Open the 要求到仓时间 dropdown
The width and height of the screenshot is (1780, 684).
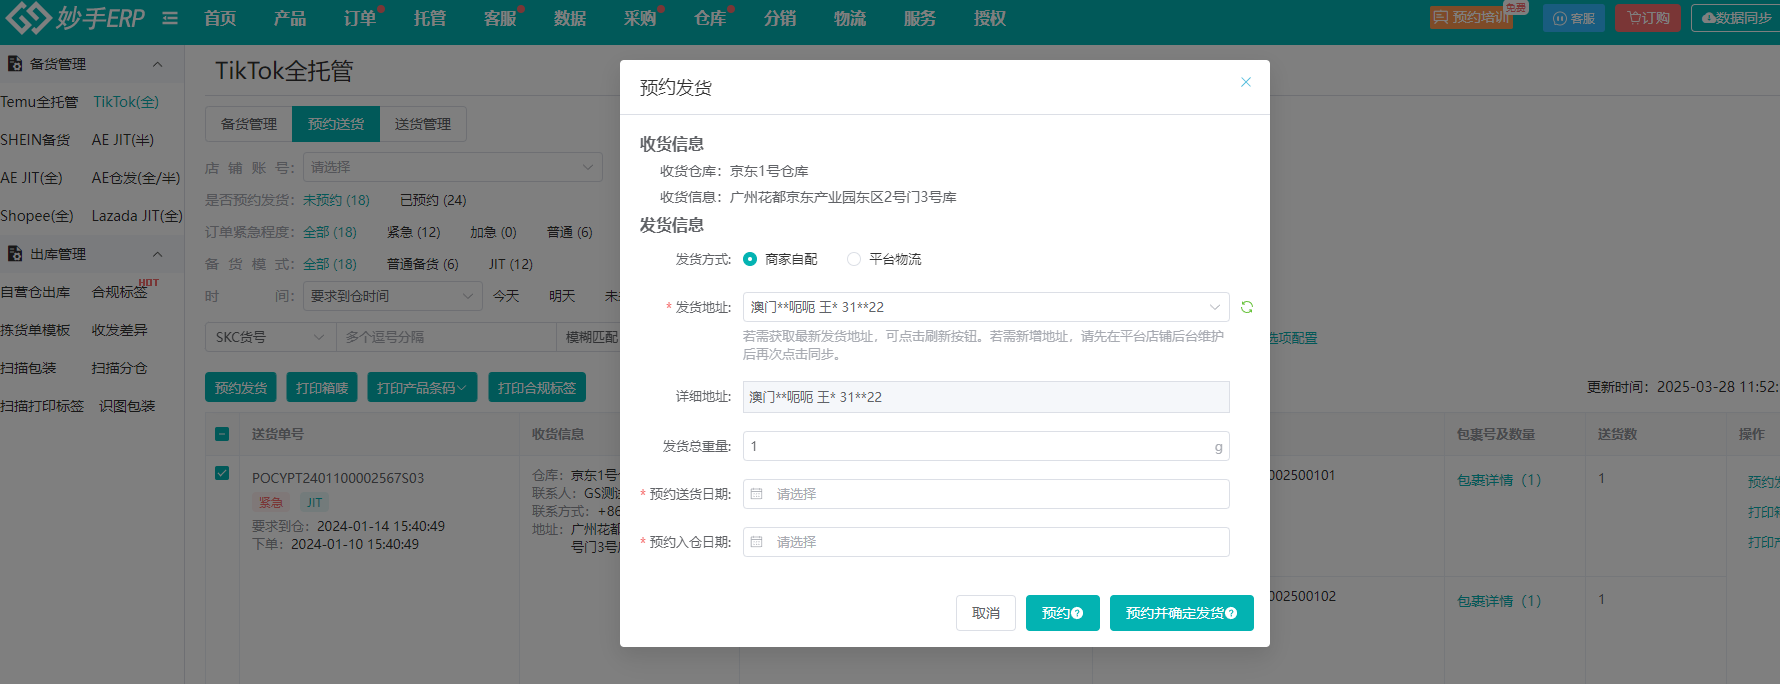click(x=394, y=296)
